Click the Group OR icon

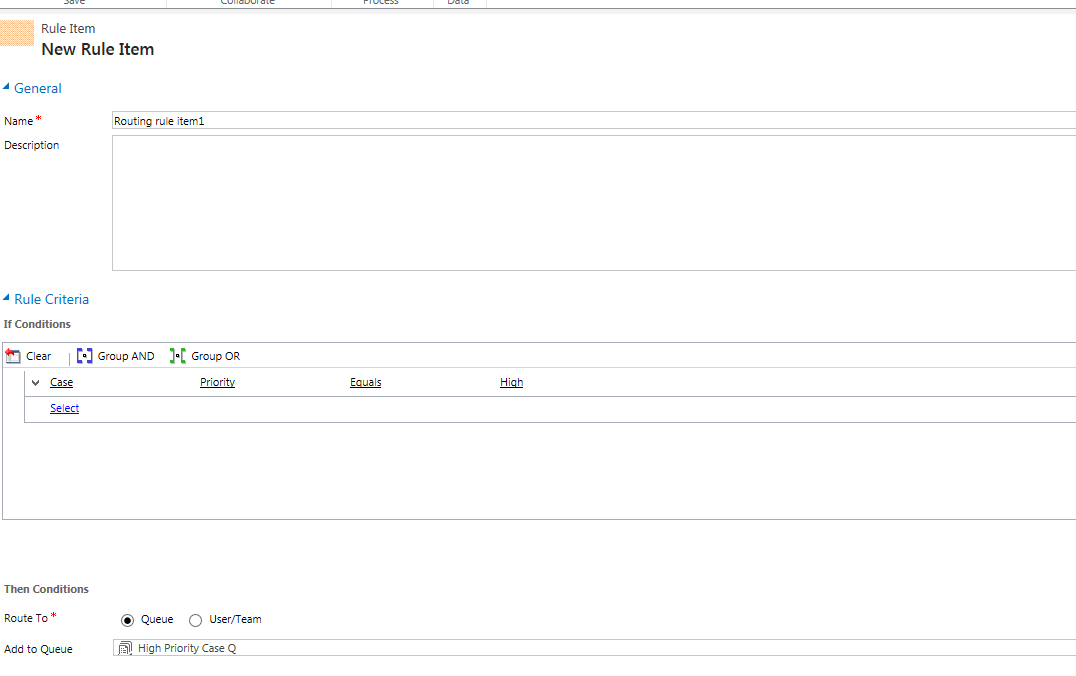[x=177, y=355]
